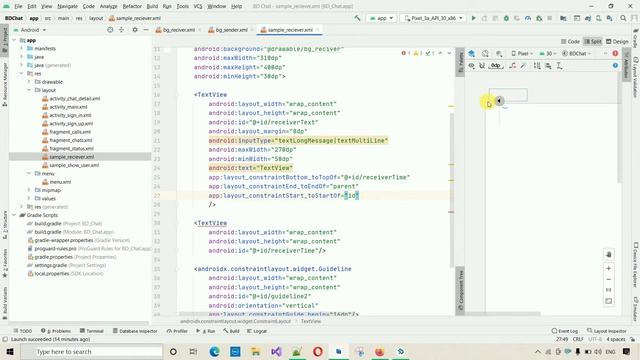Viewport: 640px width, 360px height.
Task: Go to next highlighted error arrow in editor
Action: [x=449, y=53]
